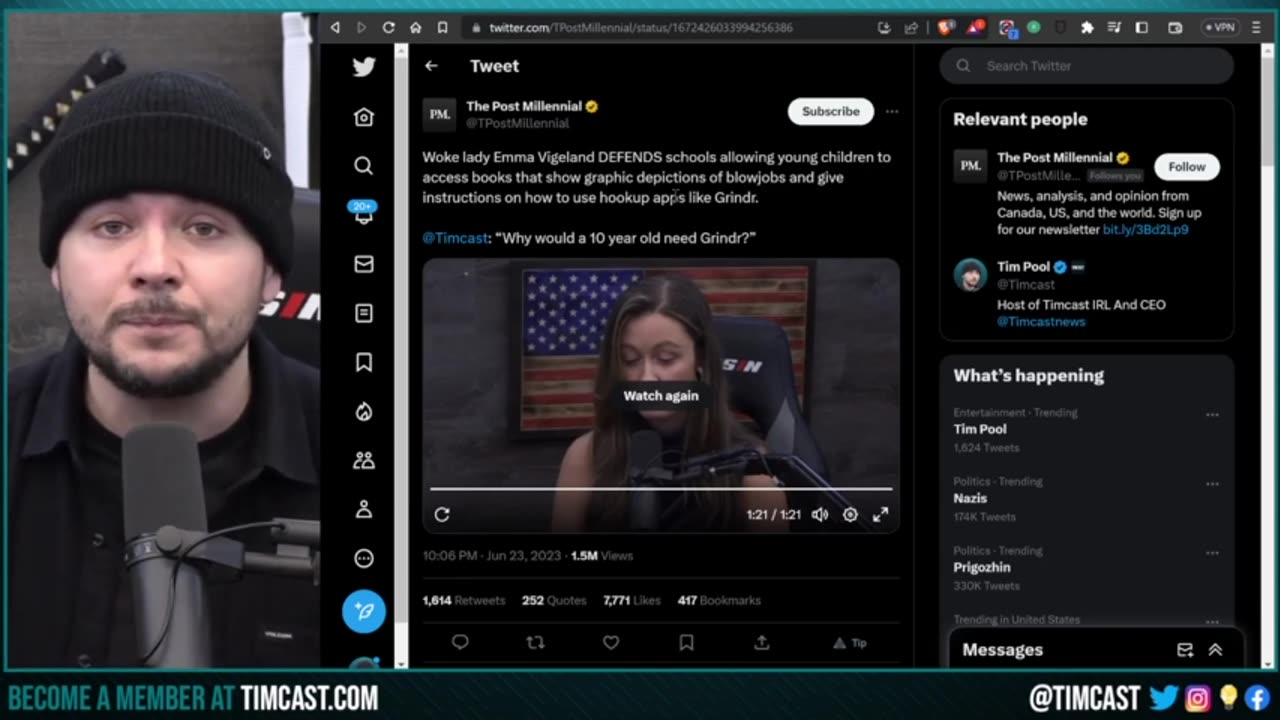
Task: Click the address bar URL
Action: [x=641, y=28]
